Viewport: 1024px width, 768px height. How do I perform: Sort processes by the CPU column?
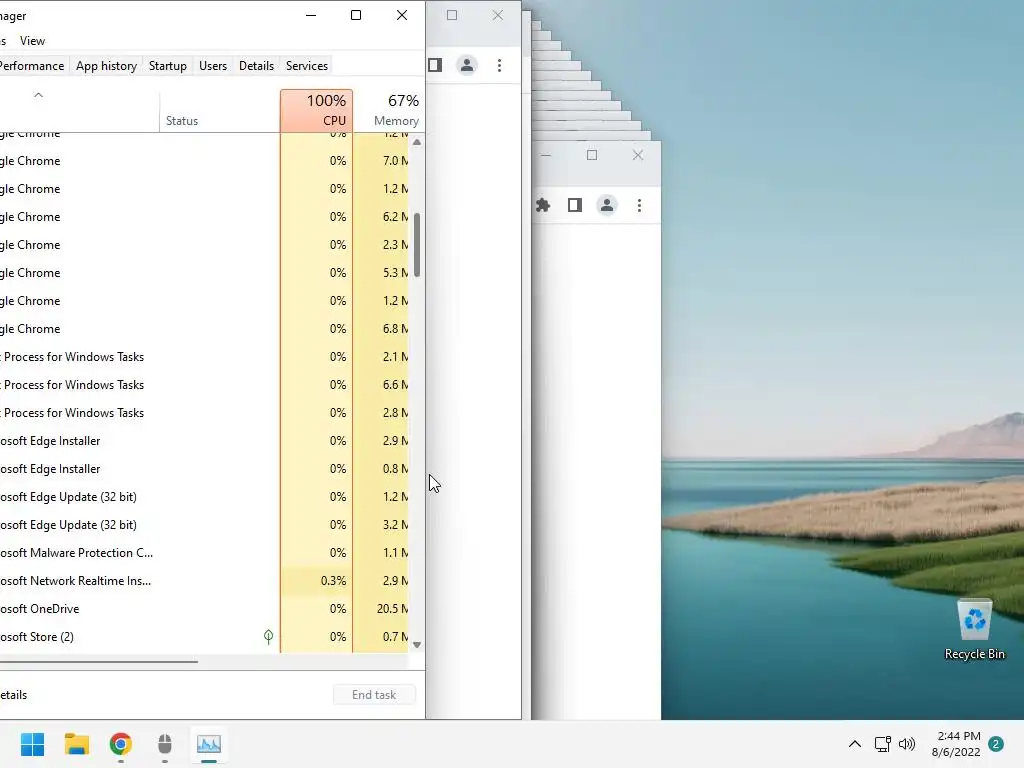[317, 110]
